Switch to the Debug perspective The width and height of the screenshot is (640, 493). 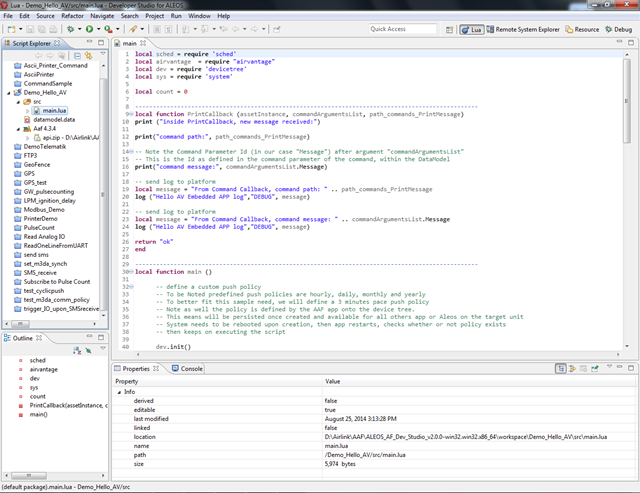click(x=618, y=30)
